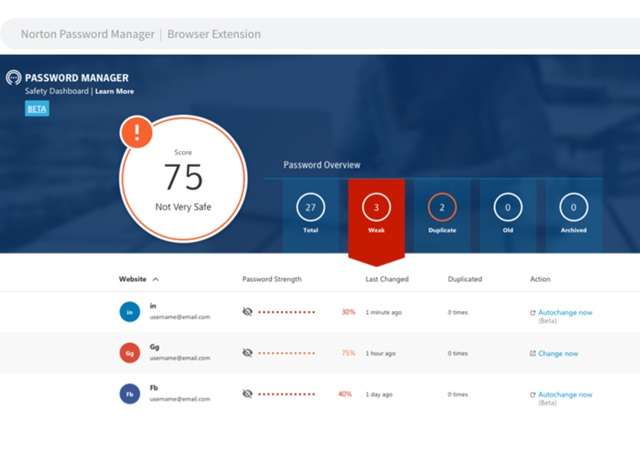Click the BETA badge
Image resolution: width=640 pixels, height=468 pixels.
(x=37, y=109)
